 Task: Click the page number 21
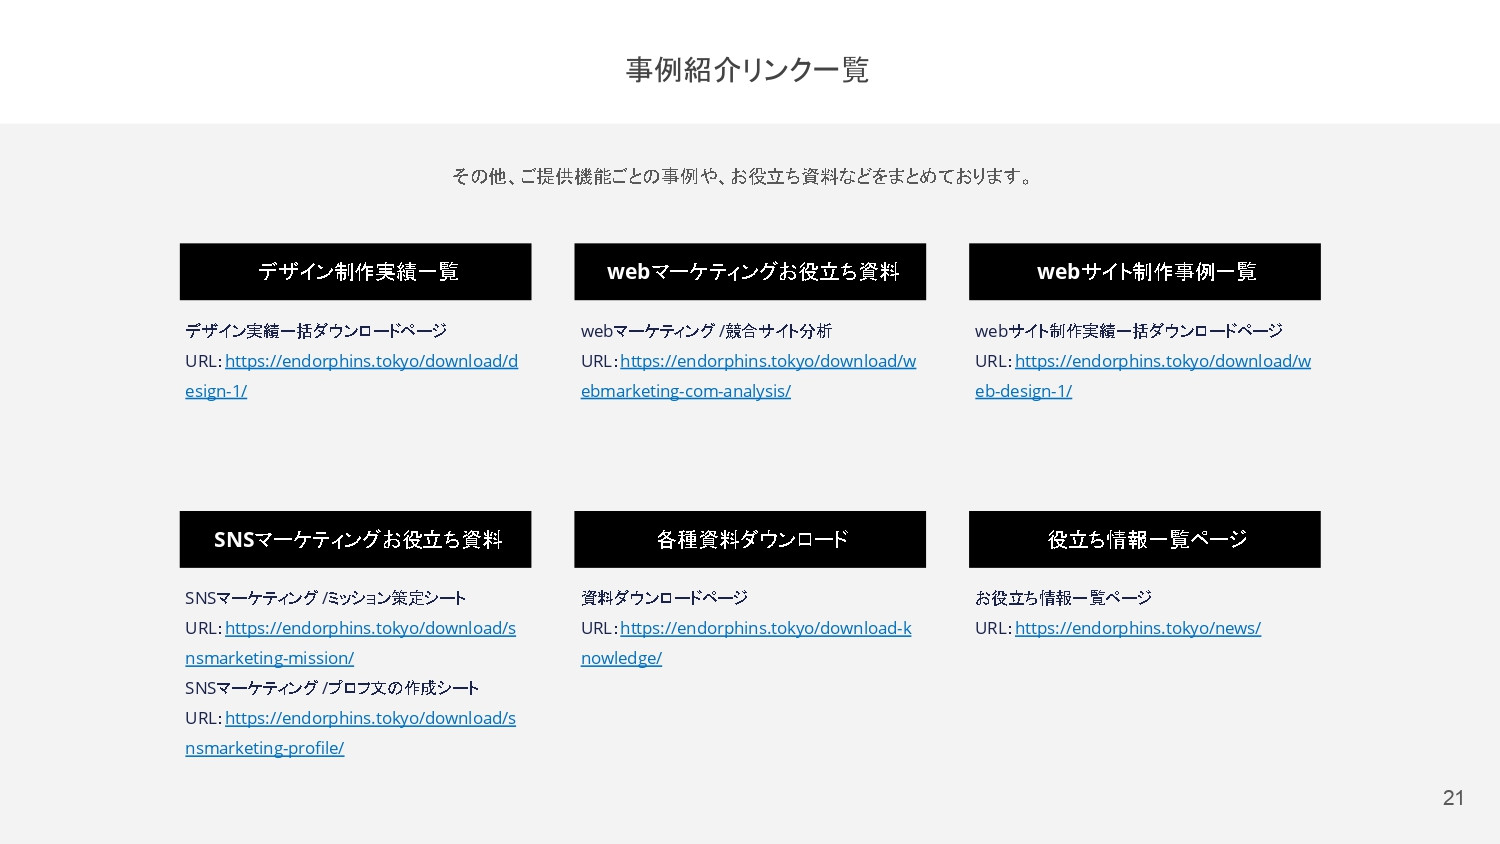pyautogui.click(x=1454, y=798)
